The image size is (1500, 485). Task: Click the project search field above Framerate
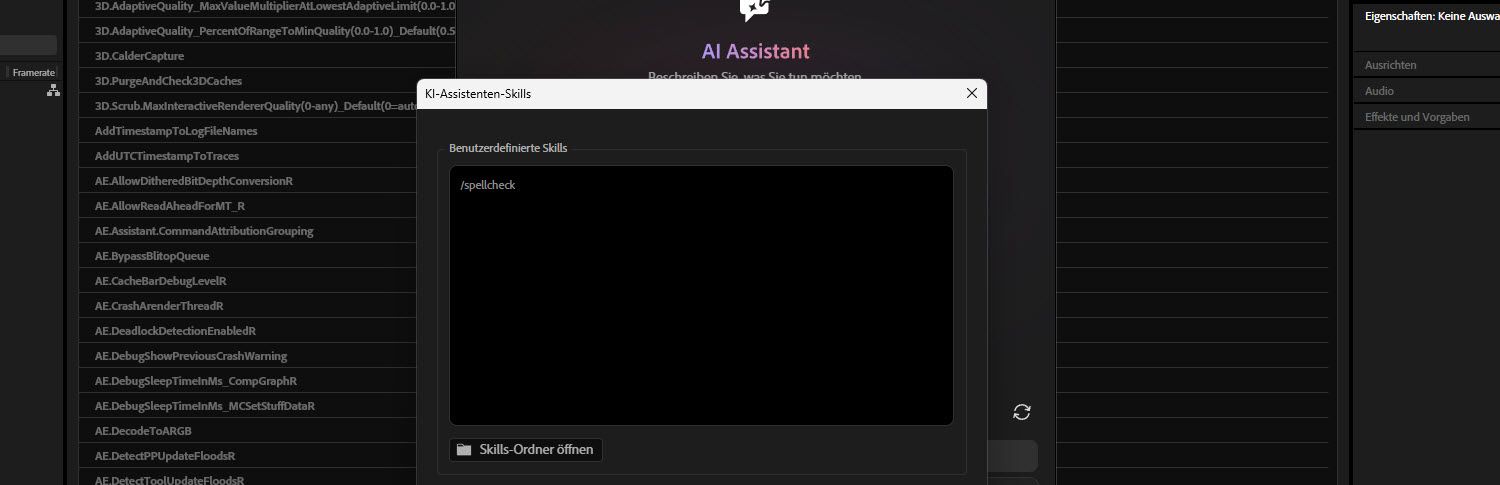(x=28, y=45)
